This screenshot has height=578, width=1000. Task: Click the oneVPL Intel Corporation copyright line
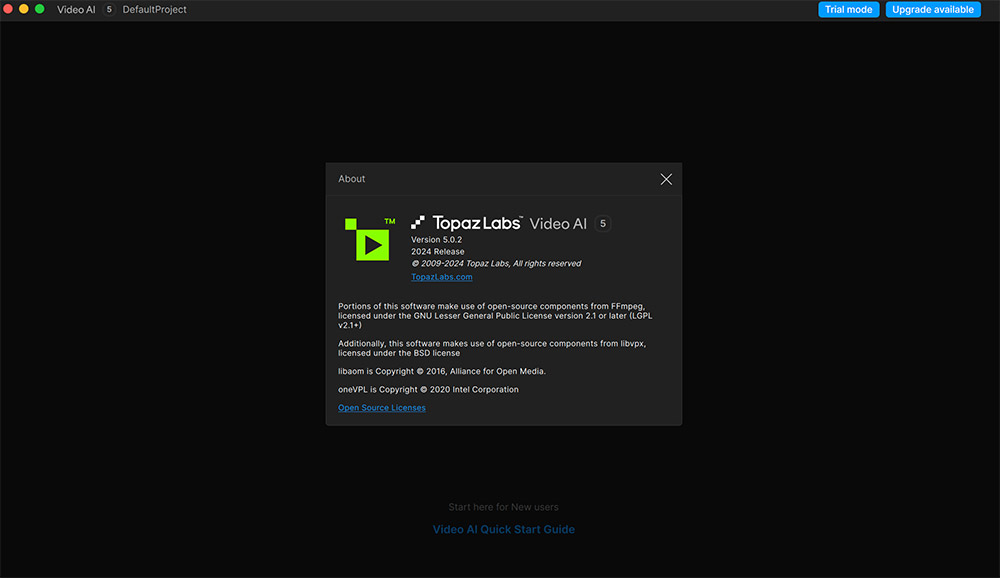click(x=428, y=390)
